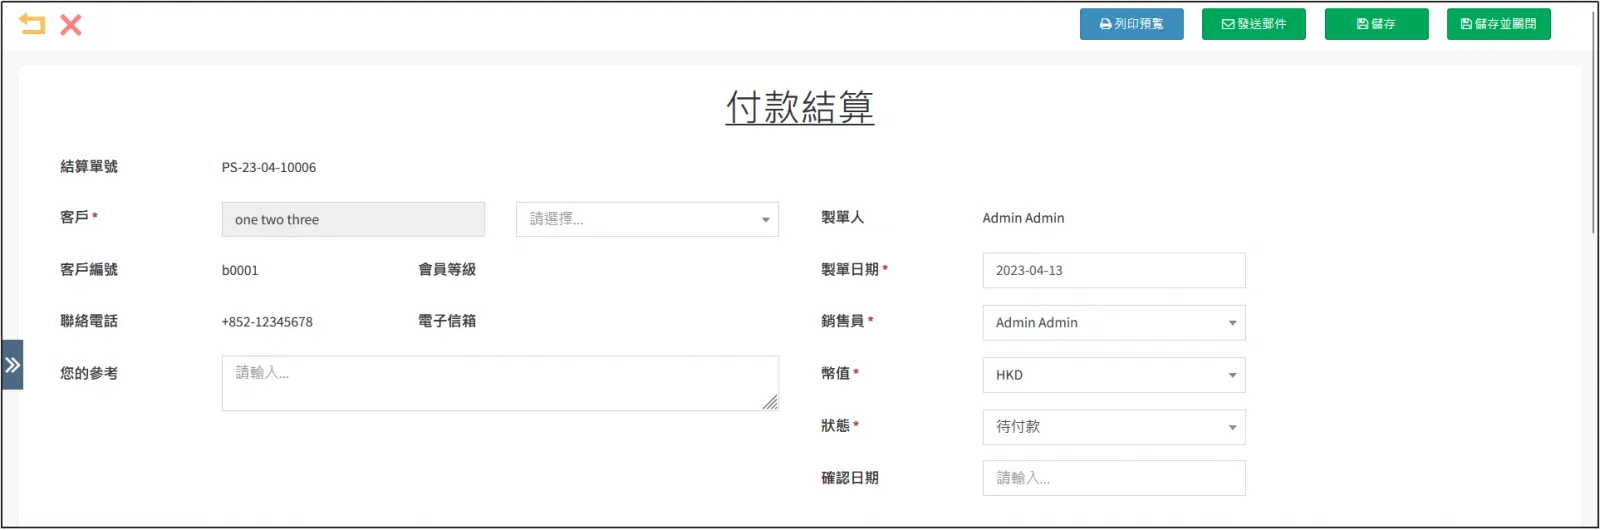Viewport: 1600px width, 530px height.
Task: Focus the 確認日期 input field
Action: (1113, 479)
